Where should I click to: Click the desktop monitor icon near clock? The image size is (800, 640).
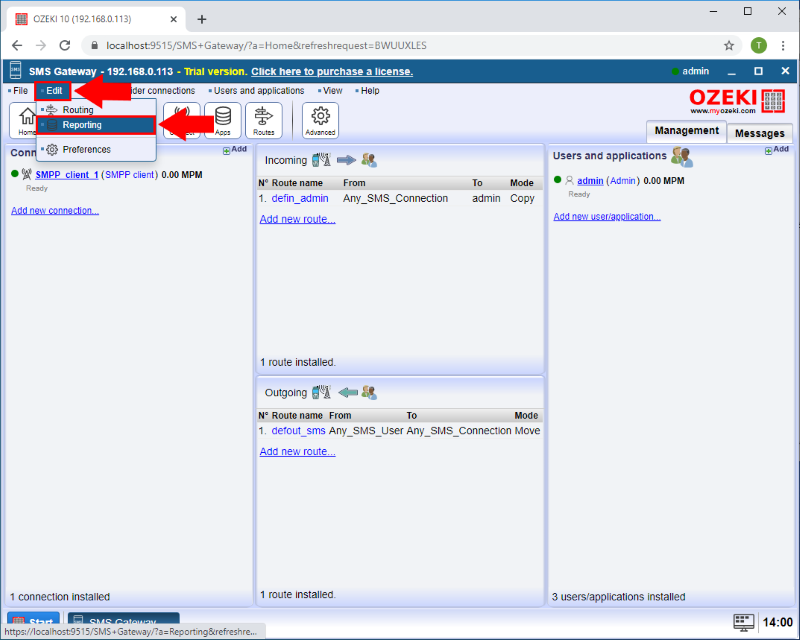743,622
